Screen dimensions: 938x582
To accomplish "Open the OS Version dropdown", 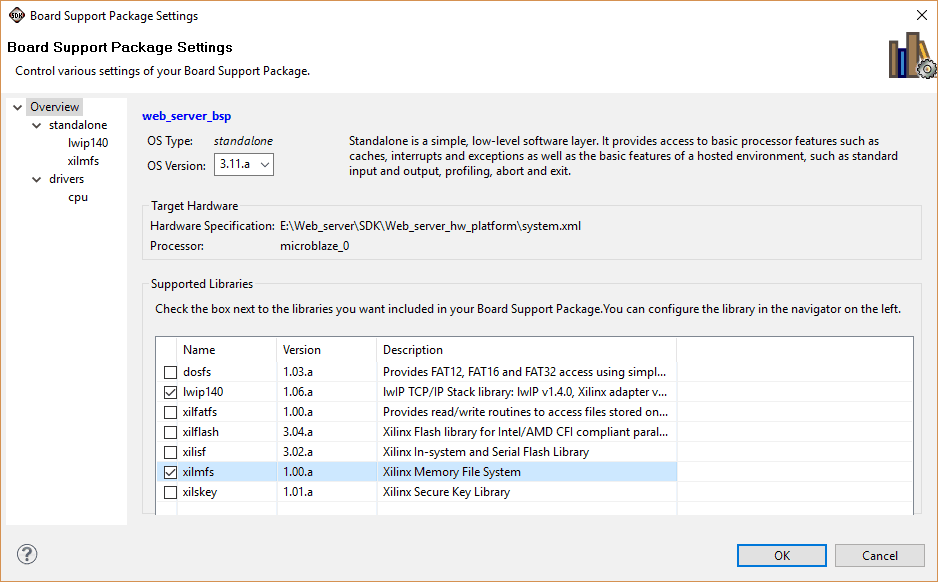I will point(244,165).
